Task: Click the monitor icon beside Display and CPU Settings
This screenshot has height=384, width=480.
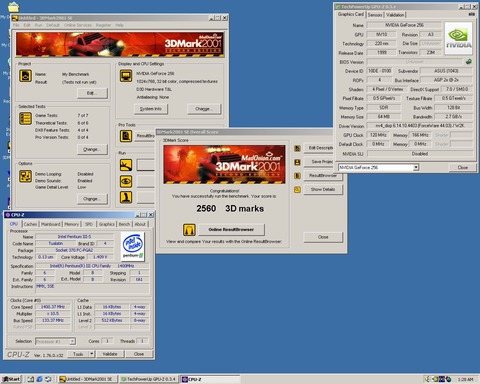Action: (x=126, y=76)
